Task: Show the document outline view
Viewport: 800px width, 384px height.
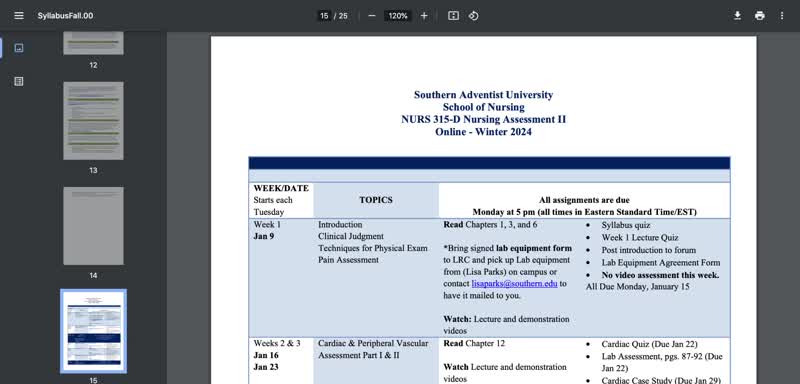Action: [19, 82]
